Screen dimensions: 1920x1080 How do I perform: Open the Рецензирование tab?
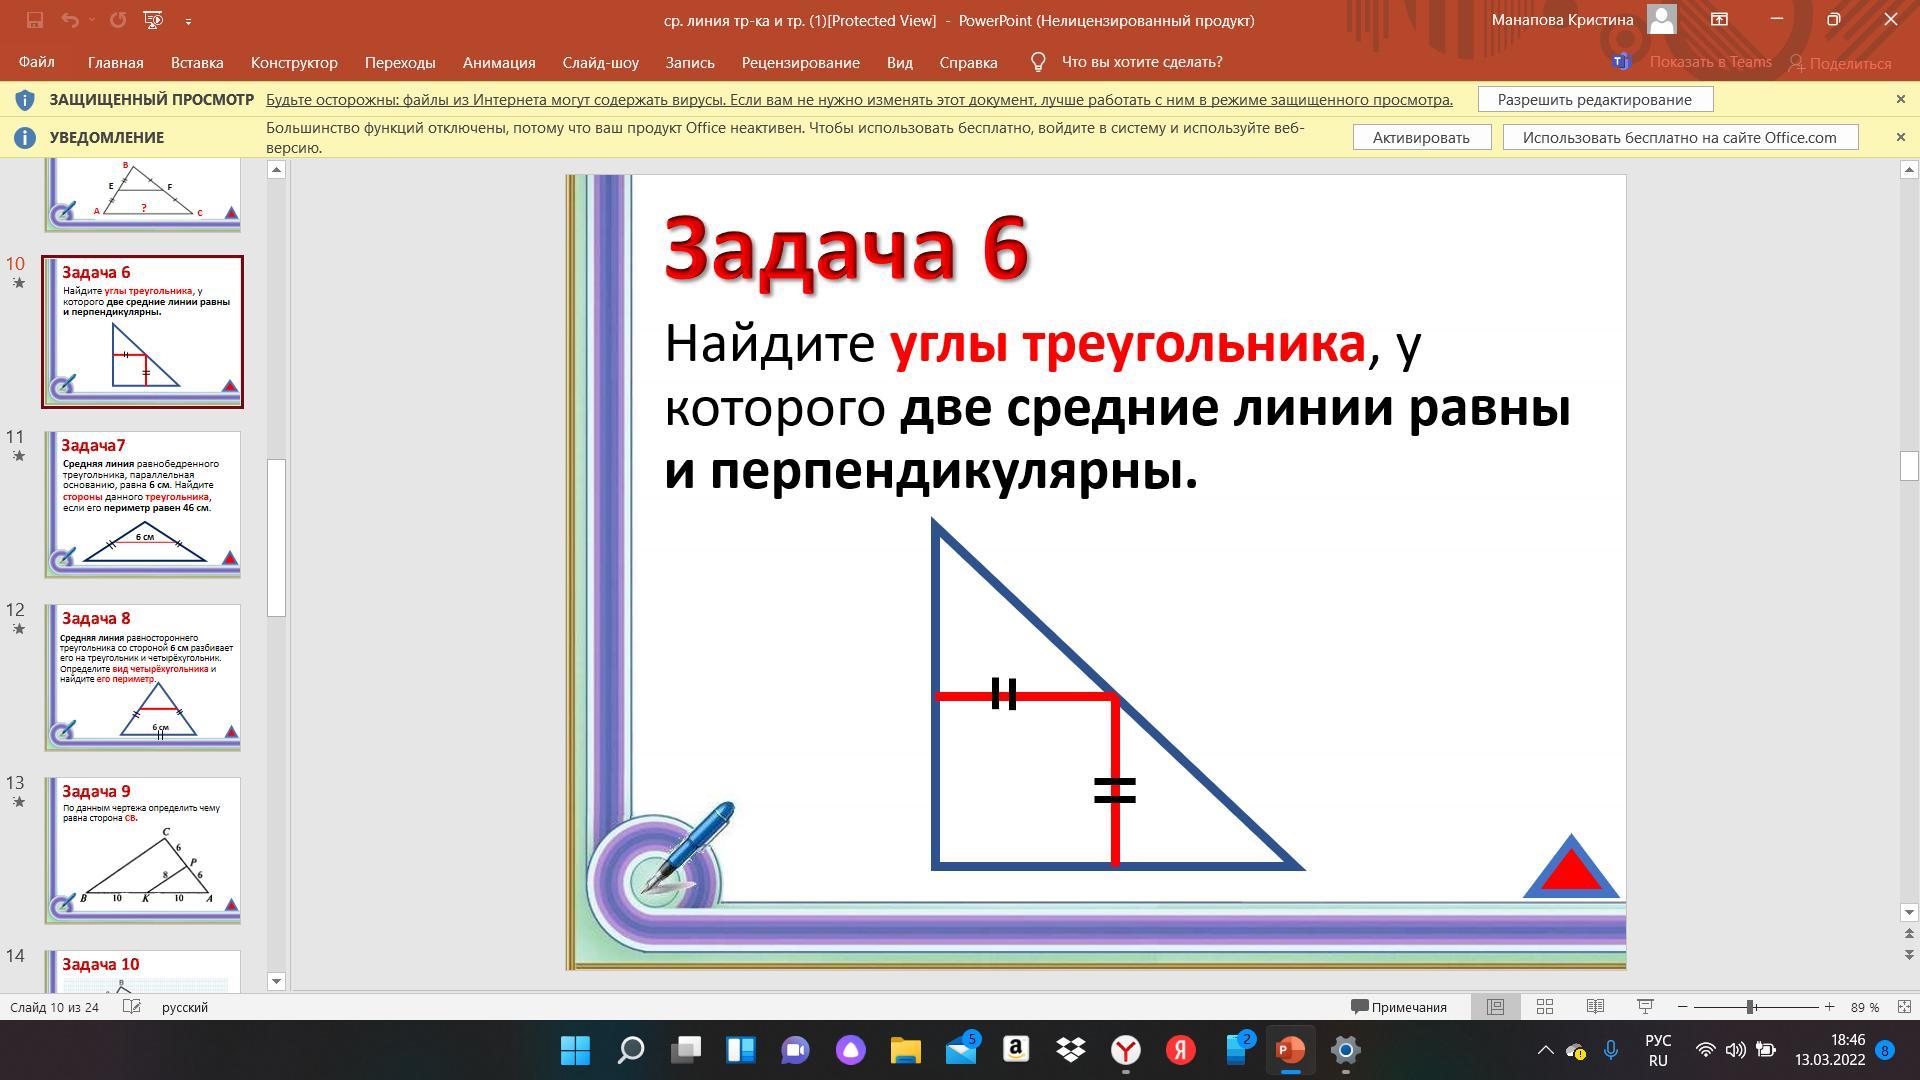[x=800, y=62]
